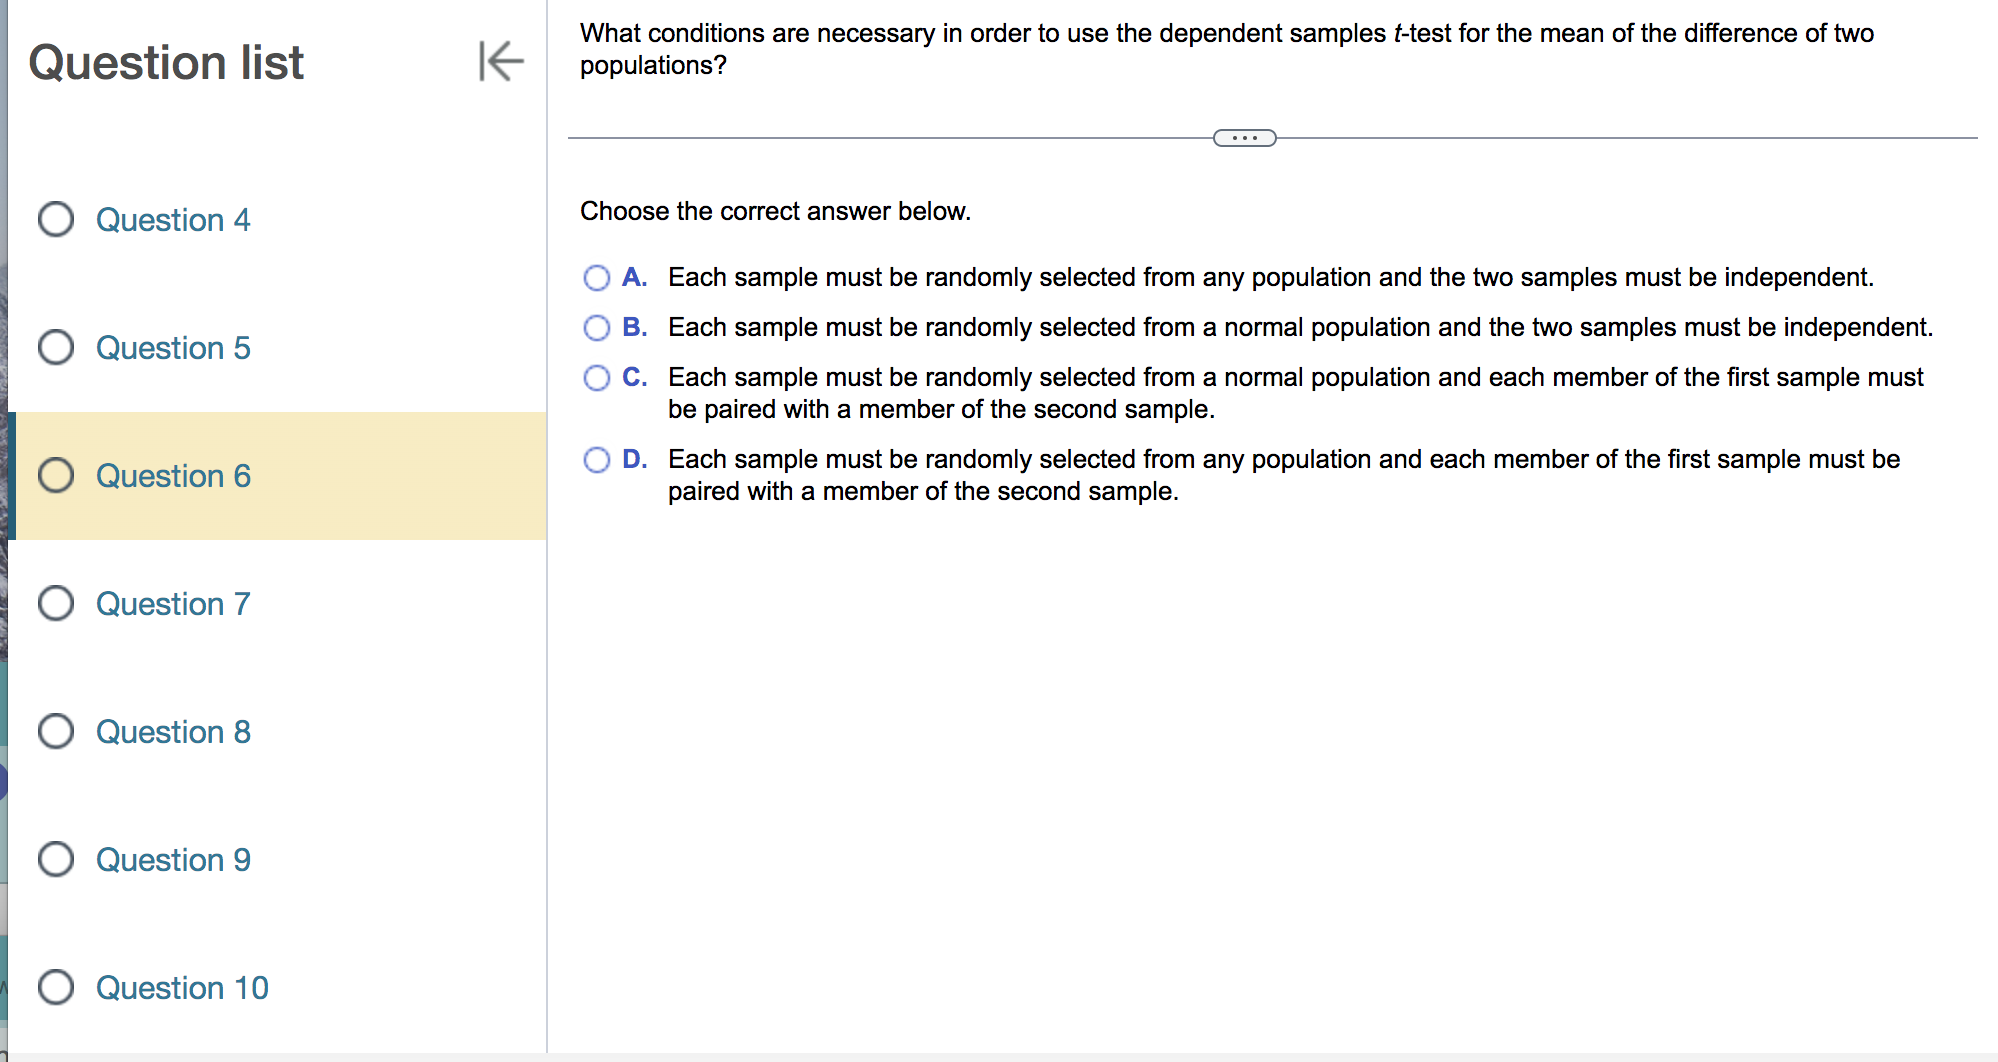Click the divider line above answer choices
1998x1062 pixels.
(x=900, y=136)
